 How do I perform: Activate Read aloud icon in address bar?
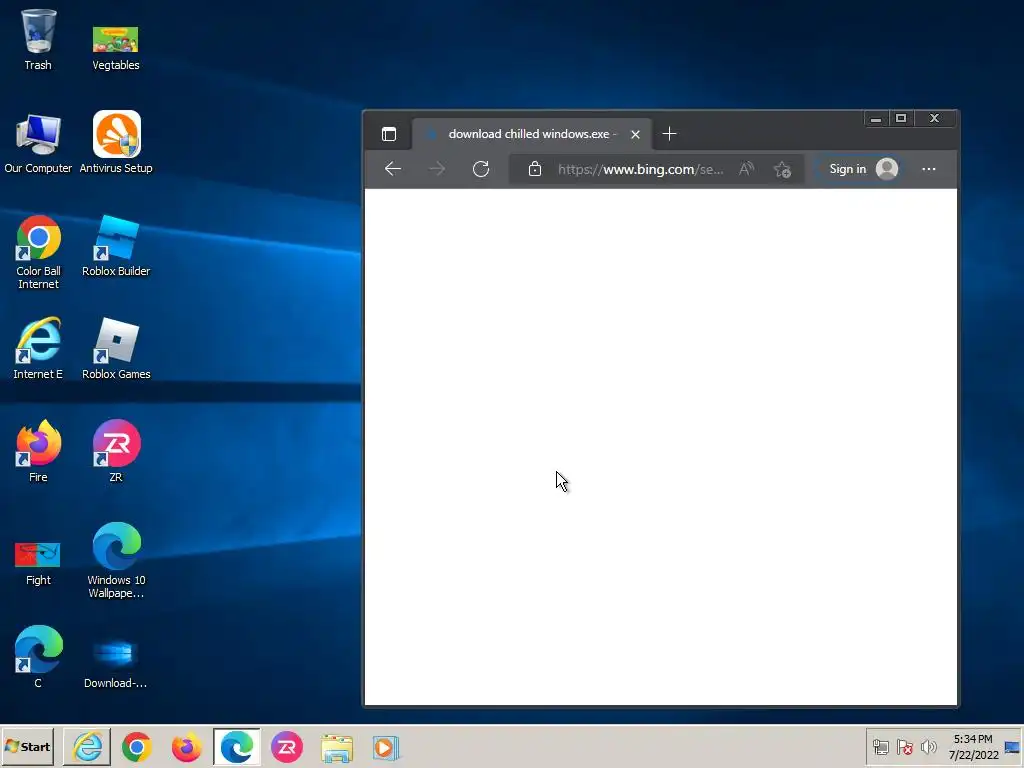746,169
